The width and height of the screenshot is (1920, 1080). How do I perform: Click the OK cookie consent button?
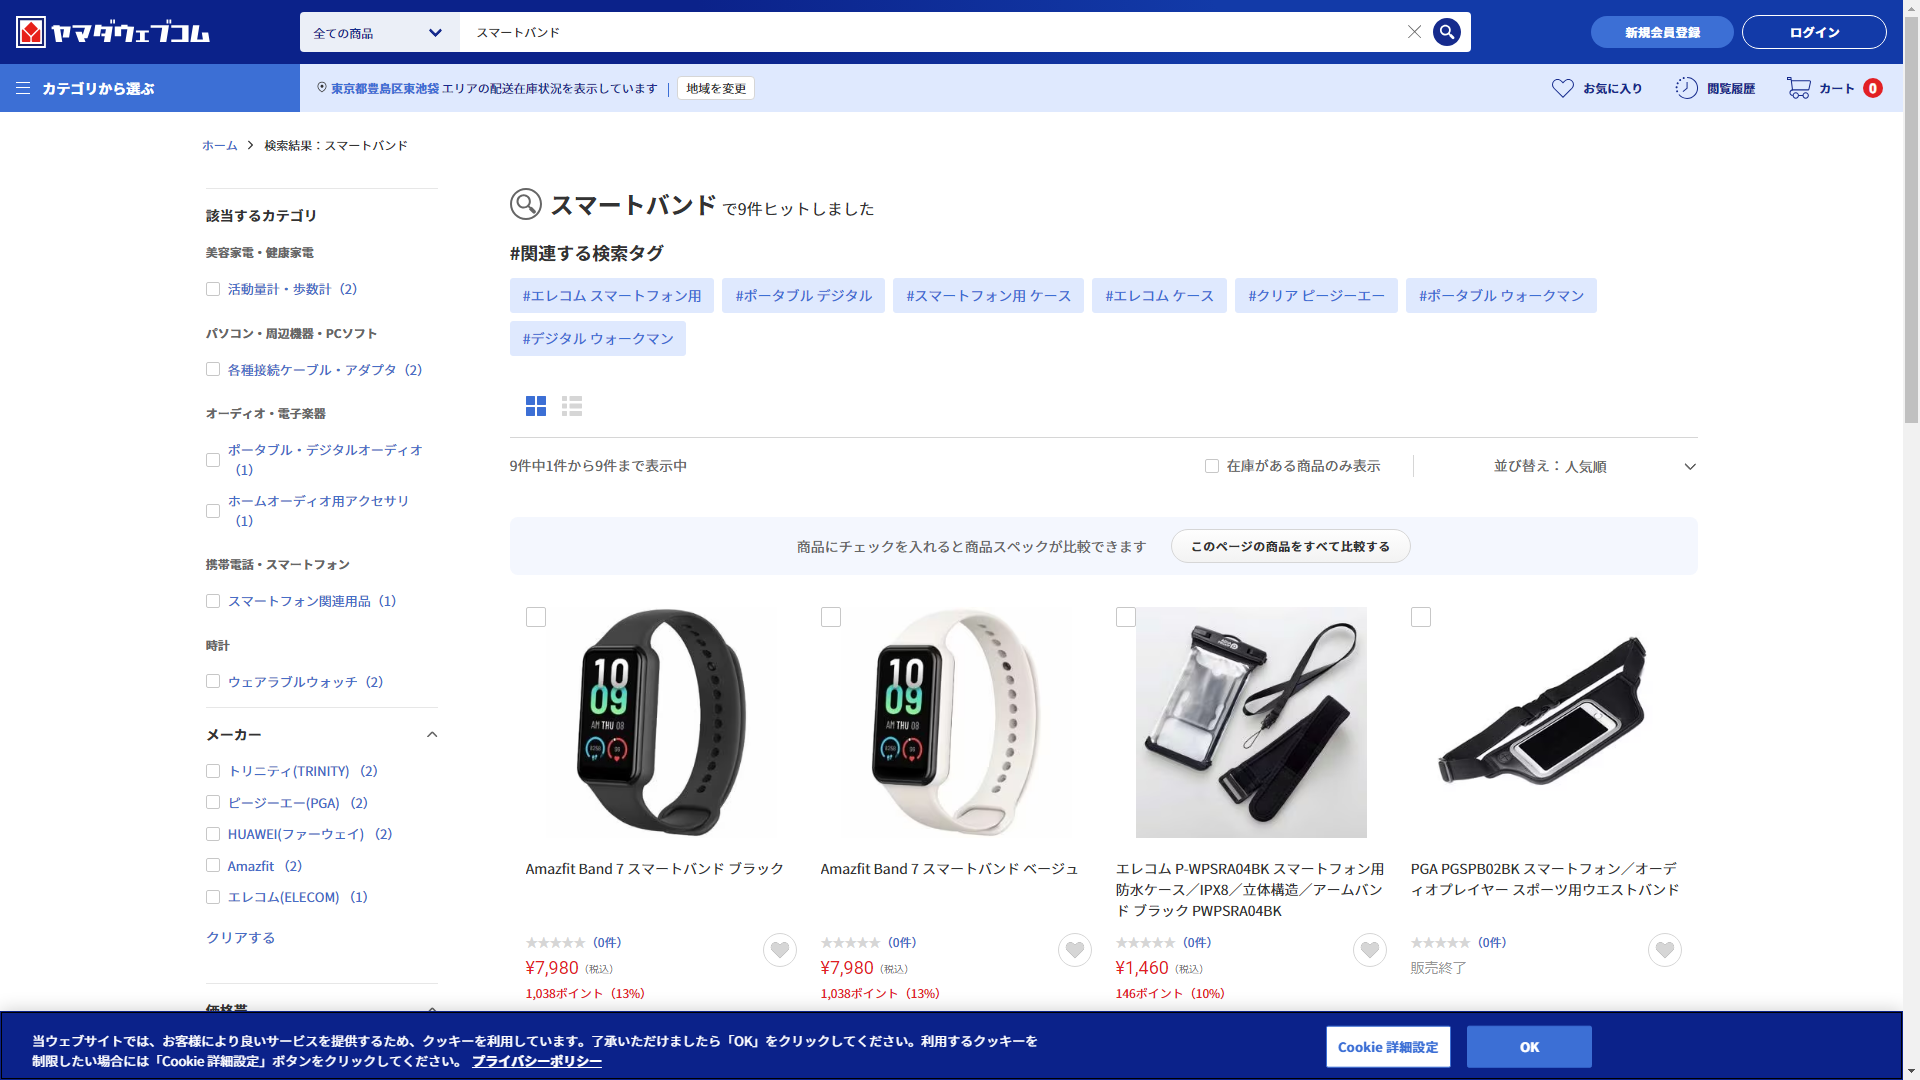click(x=1528, y=1047)
